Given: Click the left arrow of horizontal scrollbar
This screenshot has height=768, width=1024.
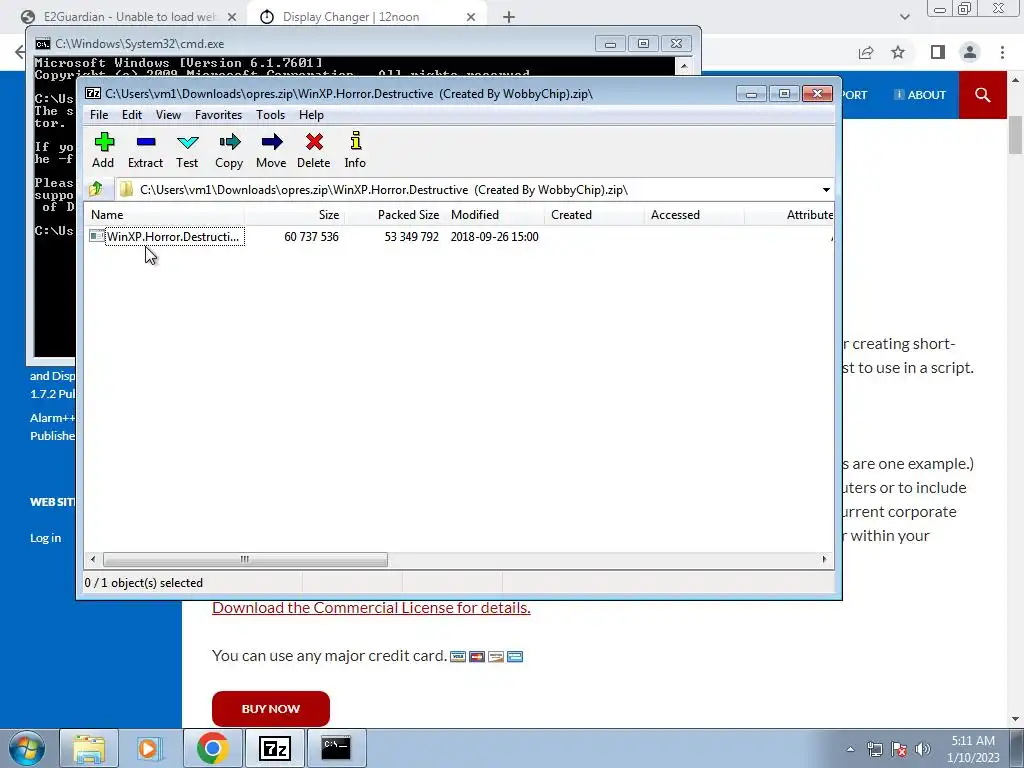Looking at the screenshot, I should [x=93, y=560].
